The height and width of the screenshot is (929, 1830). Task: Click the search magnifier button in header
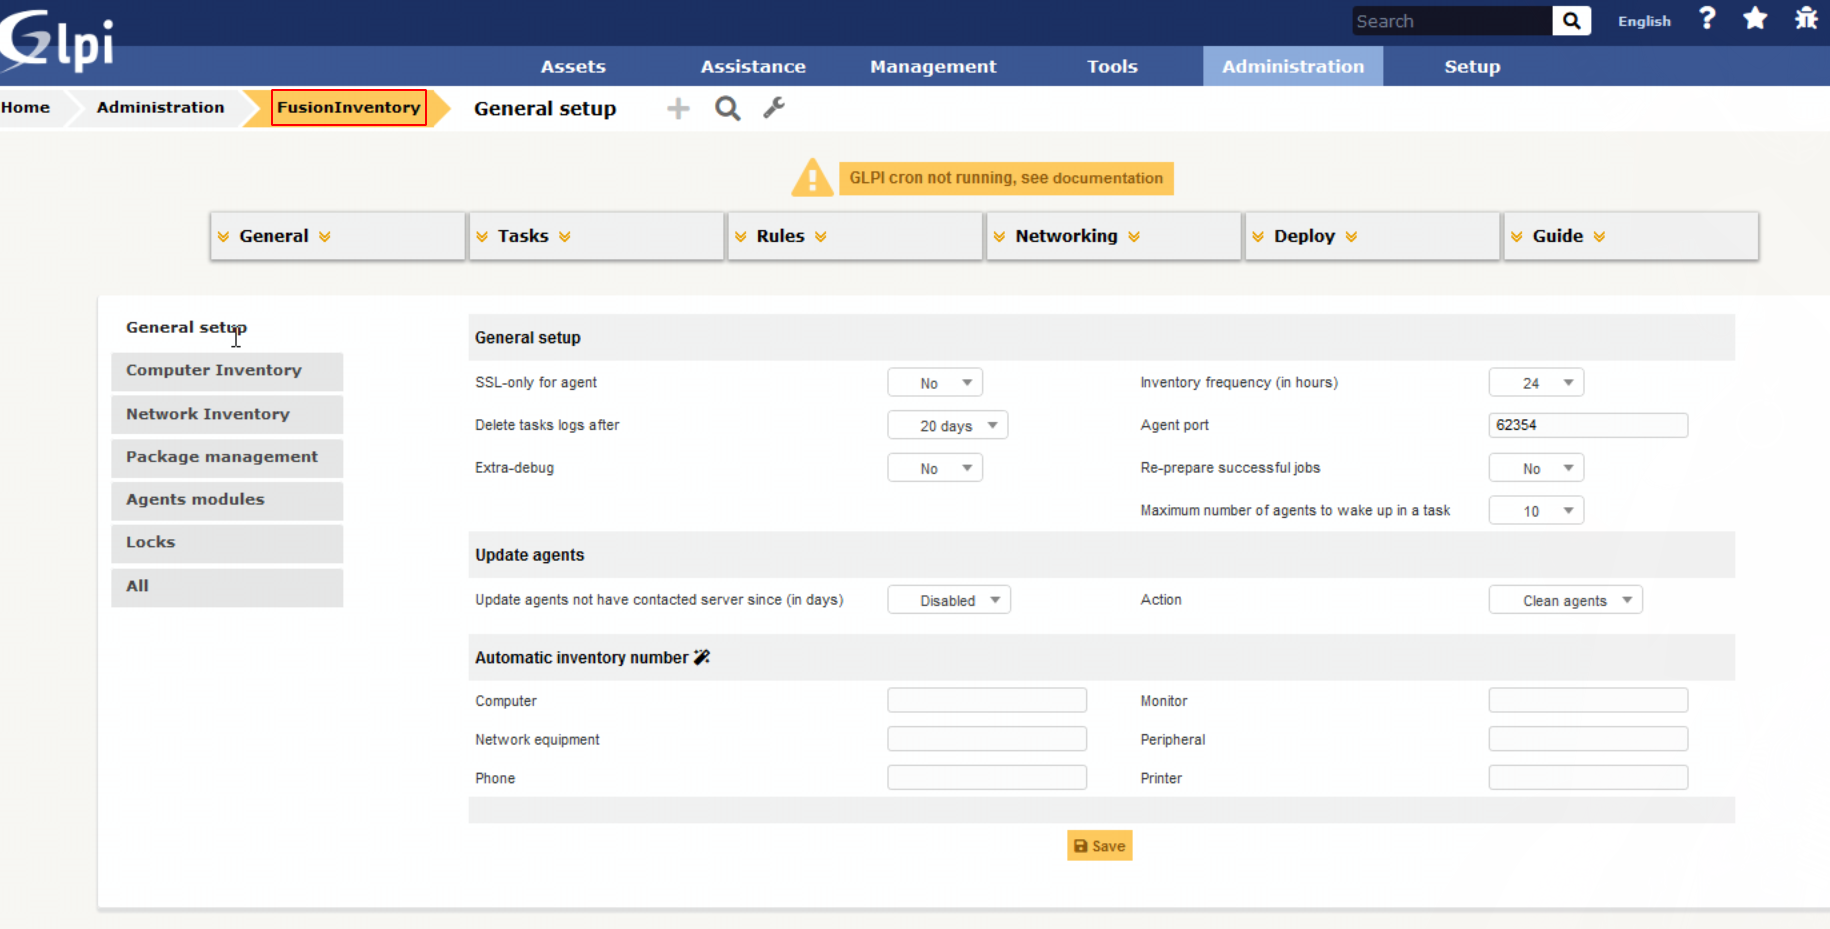[x=1571, y=21]
